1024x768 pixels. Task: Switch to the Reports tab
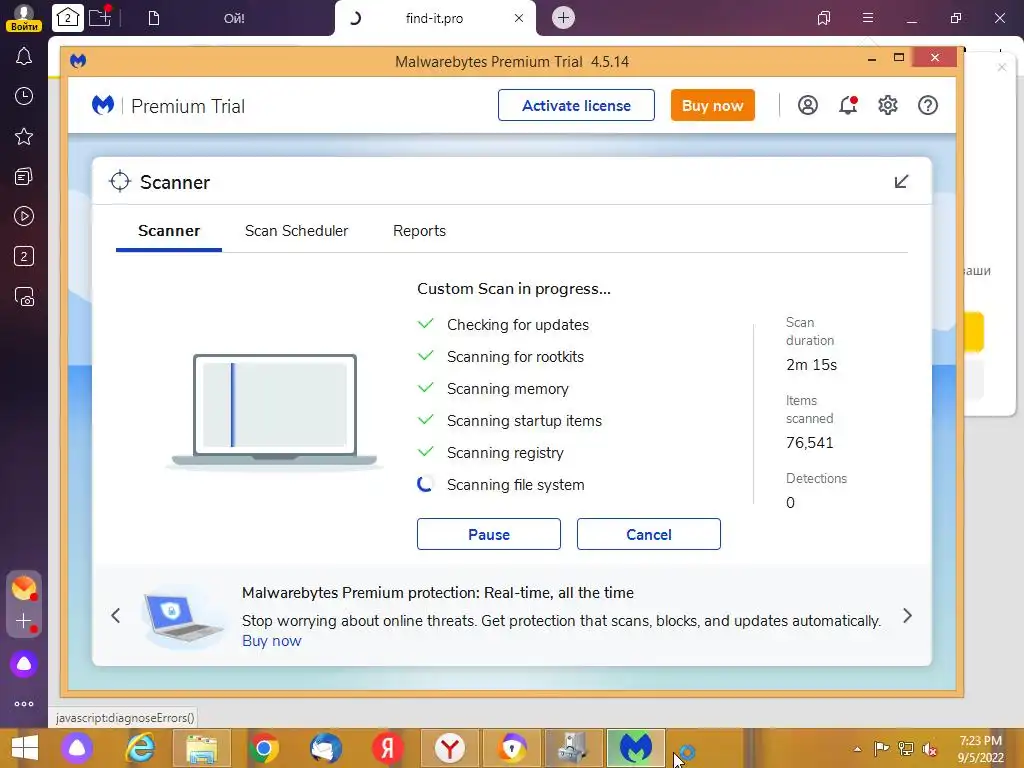419,231
